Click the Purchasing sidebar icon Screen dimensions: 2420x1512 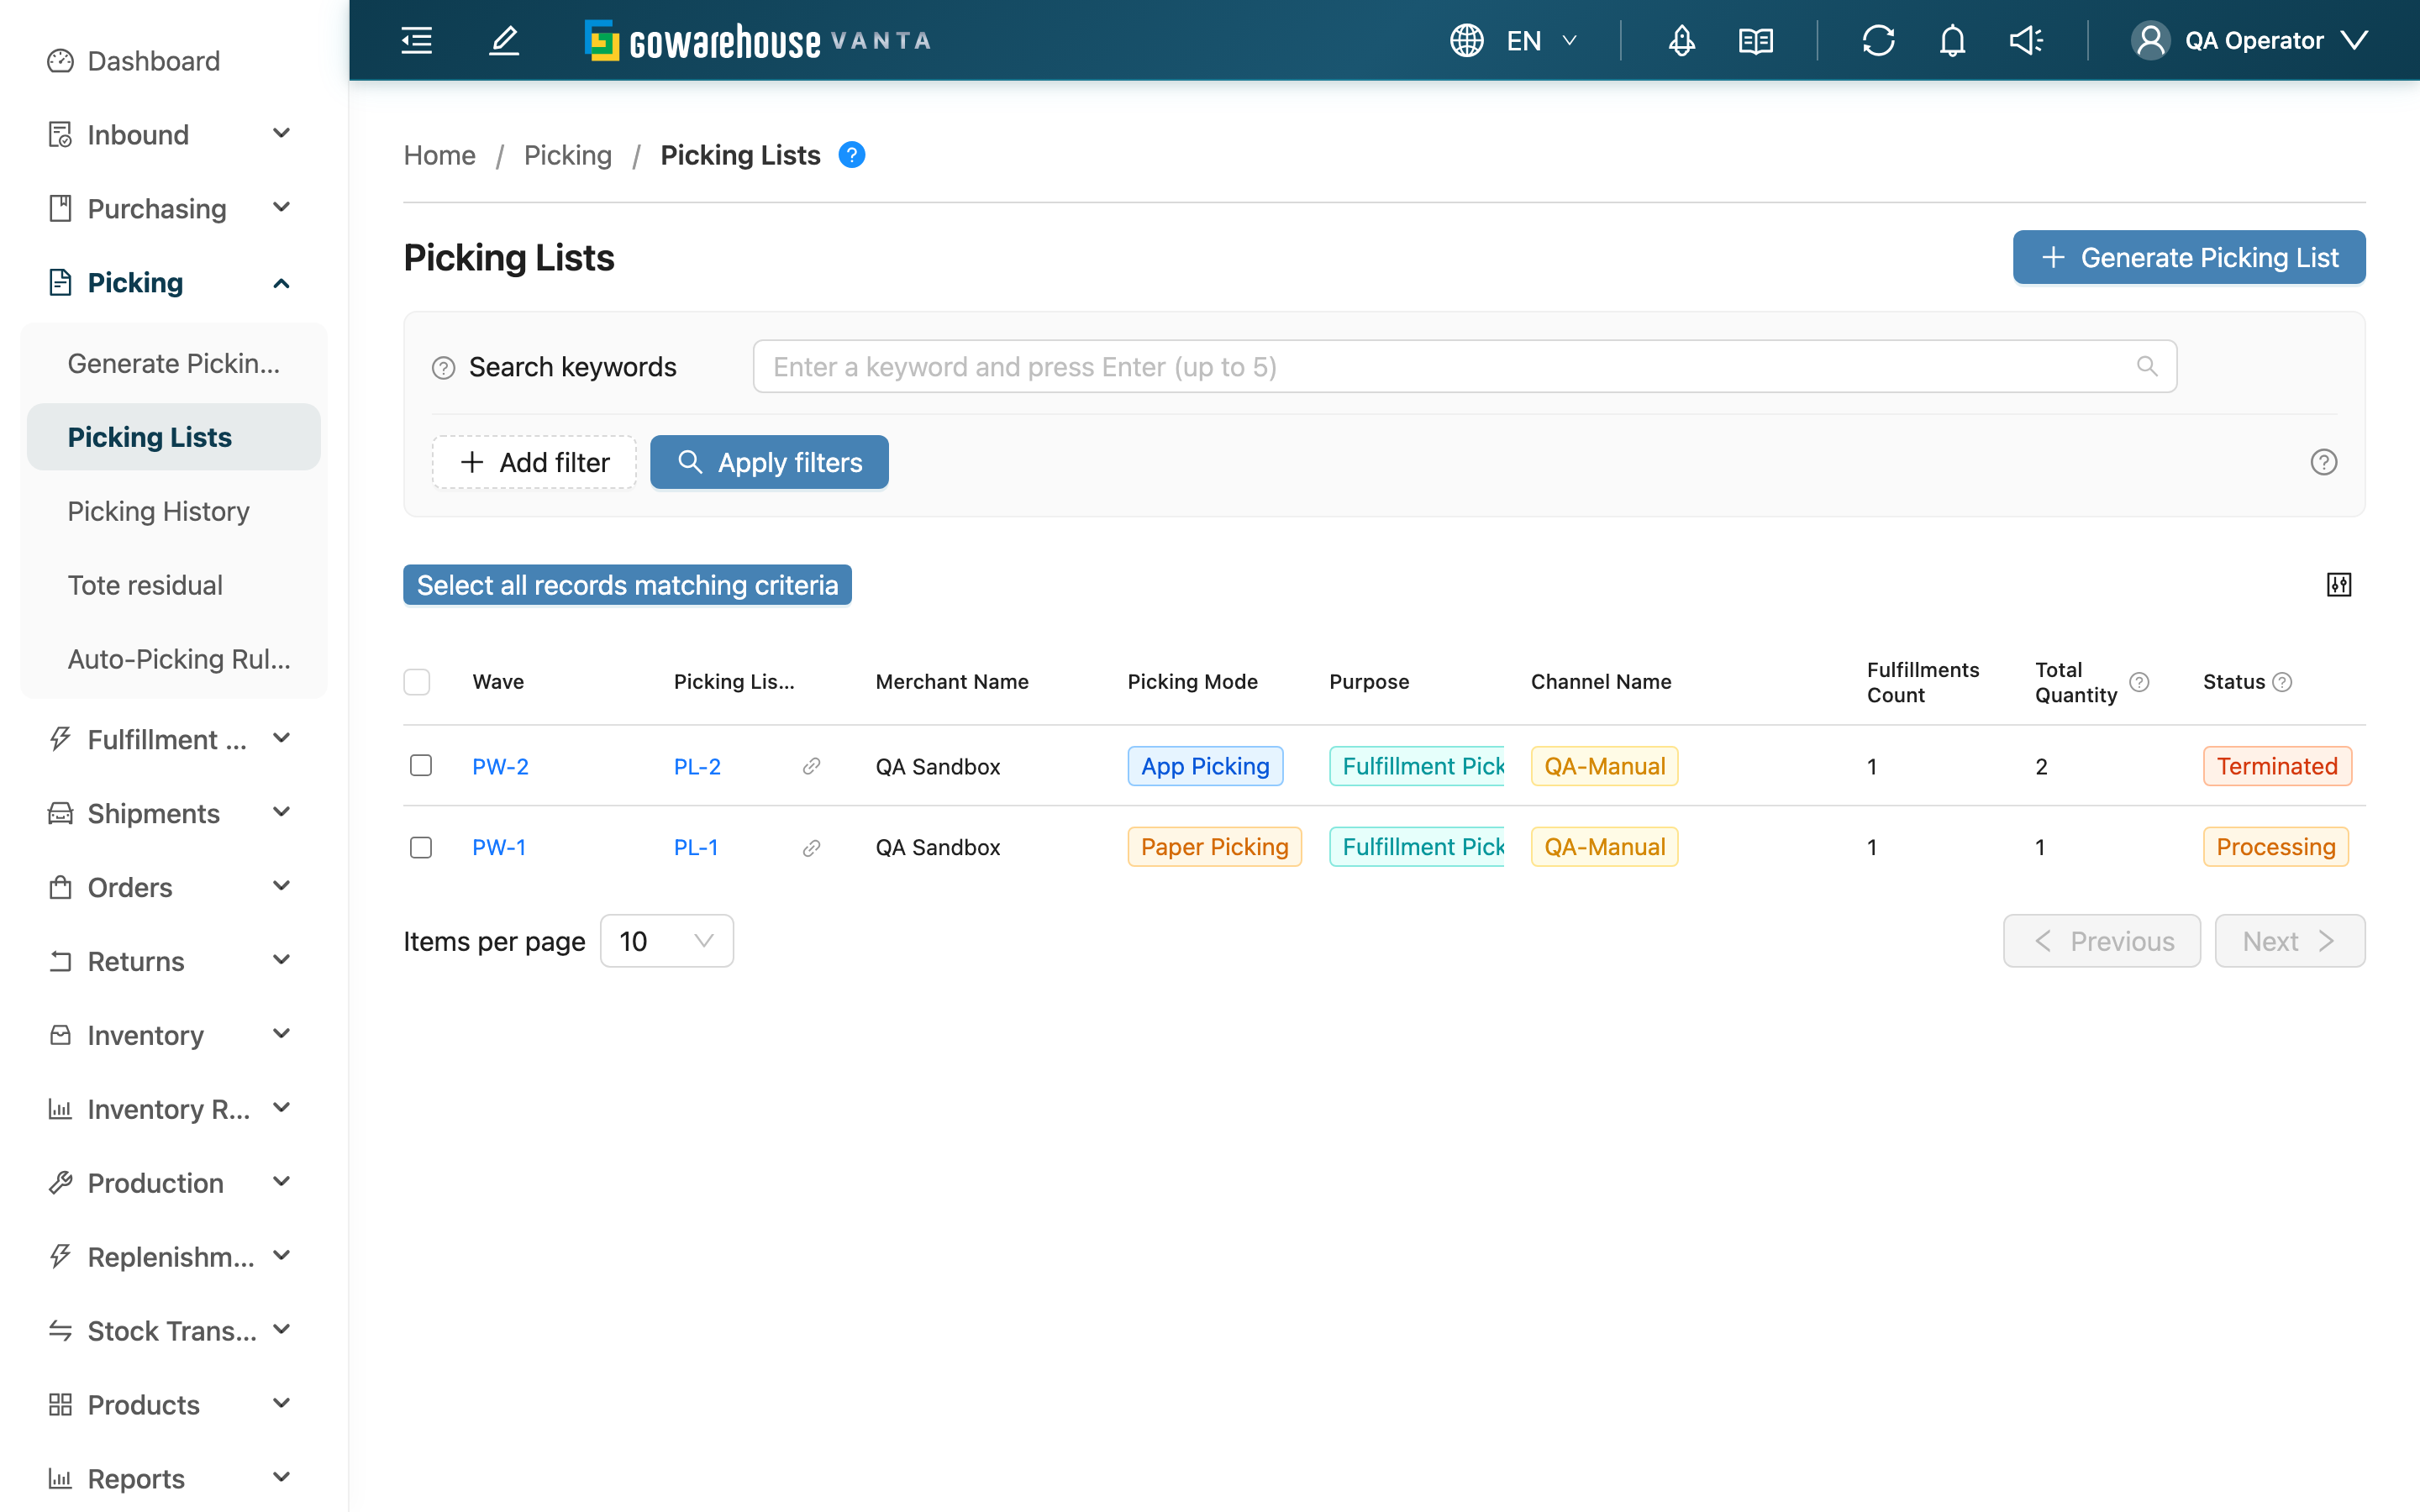click(60, 209)
